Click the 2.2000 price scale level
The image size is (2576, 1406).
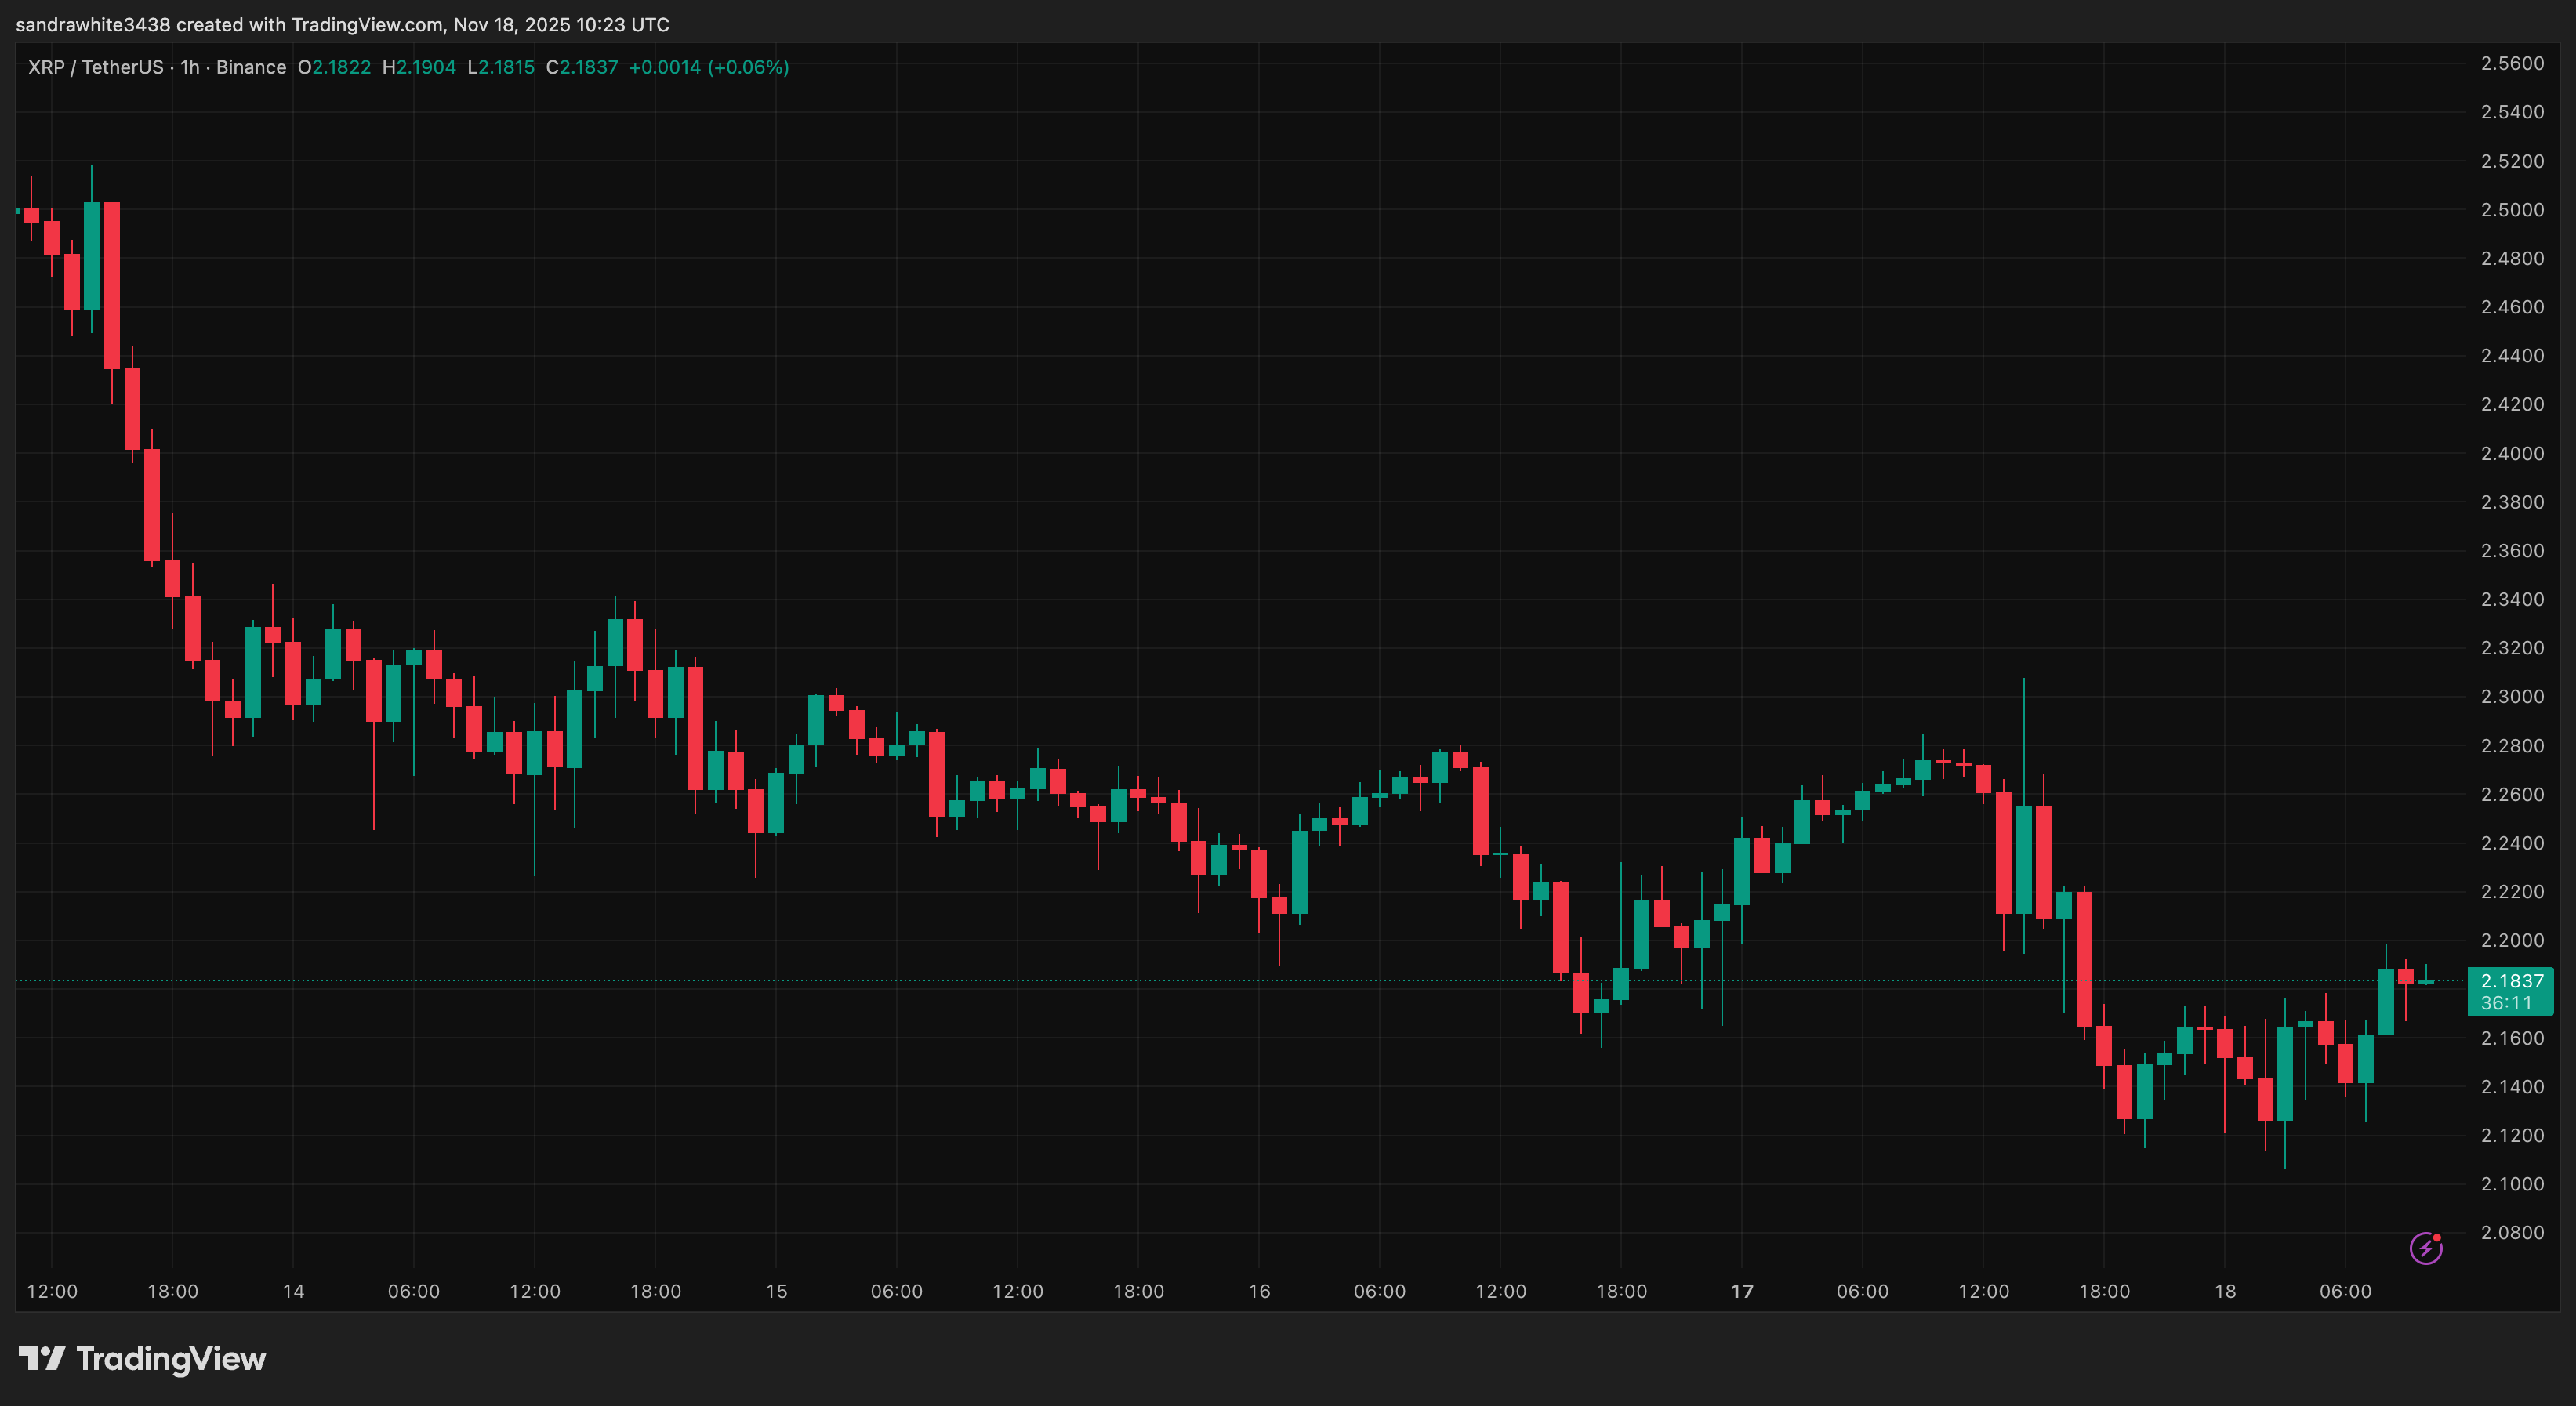click(x=2510, y=940)
